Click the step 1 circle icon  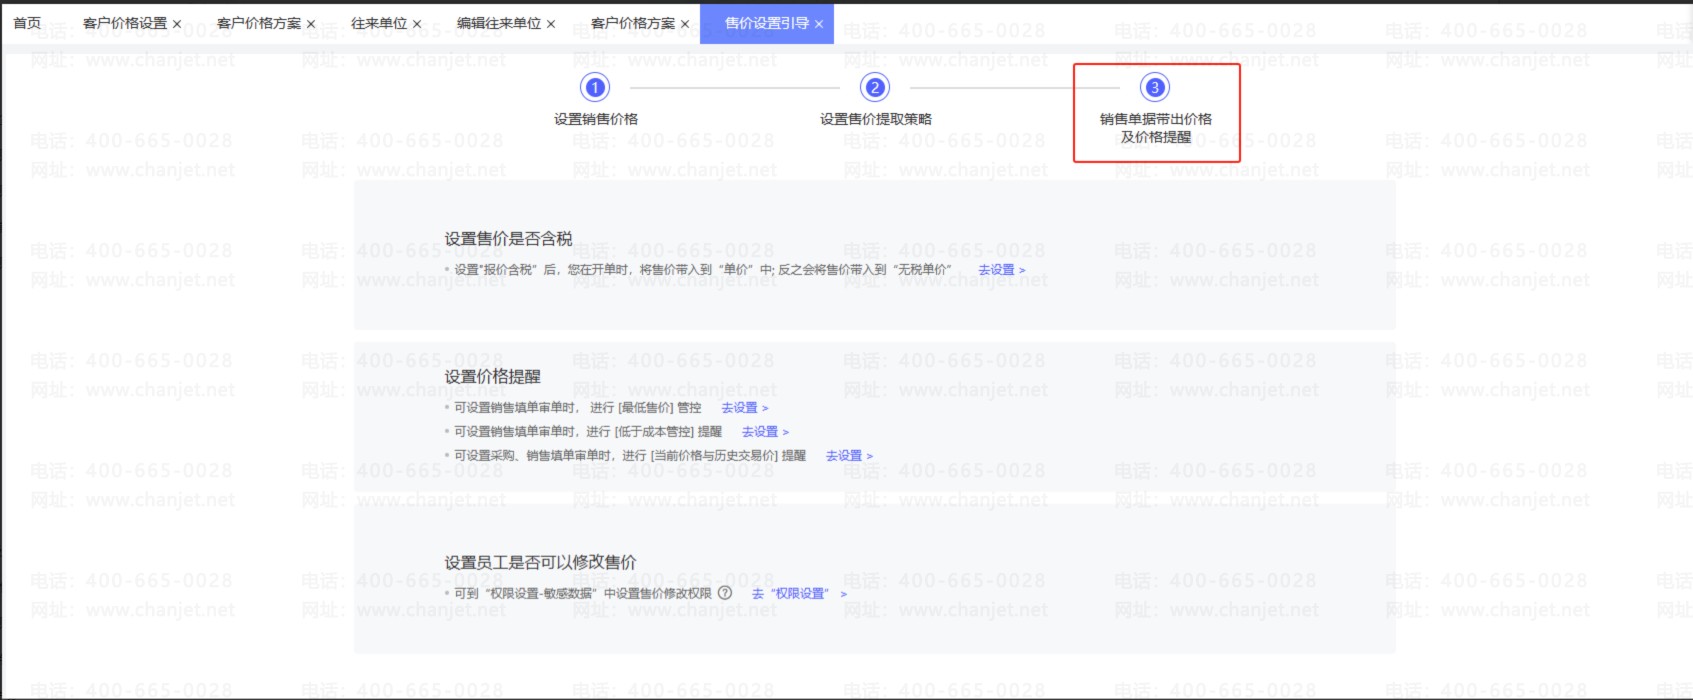[x=595, y=88]
